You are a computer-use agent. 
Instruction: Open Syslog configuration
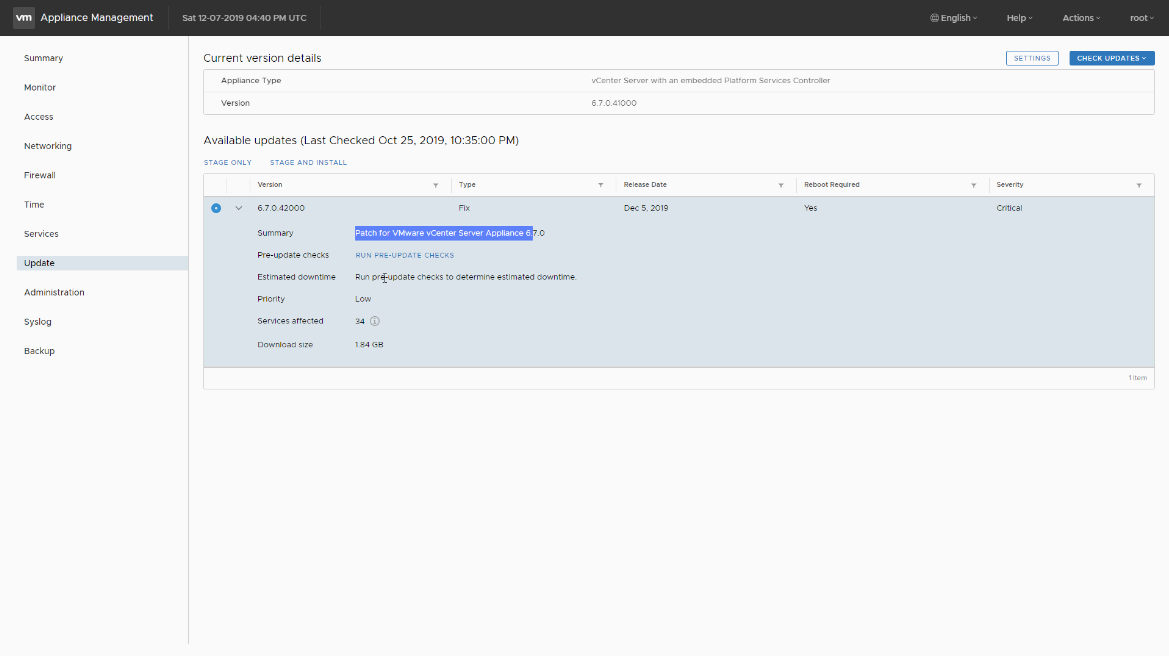pyautogui.click(x=37, y=322)
